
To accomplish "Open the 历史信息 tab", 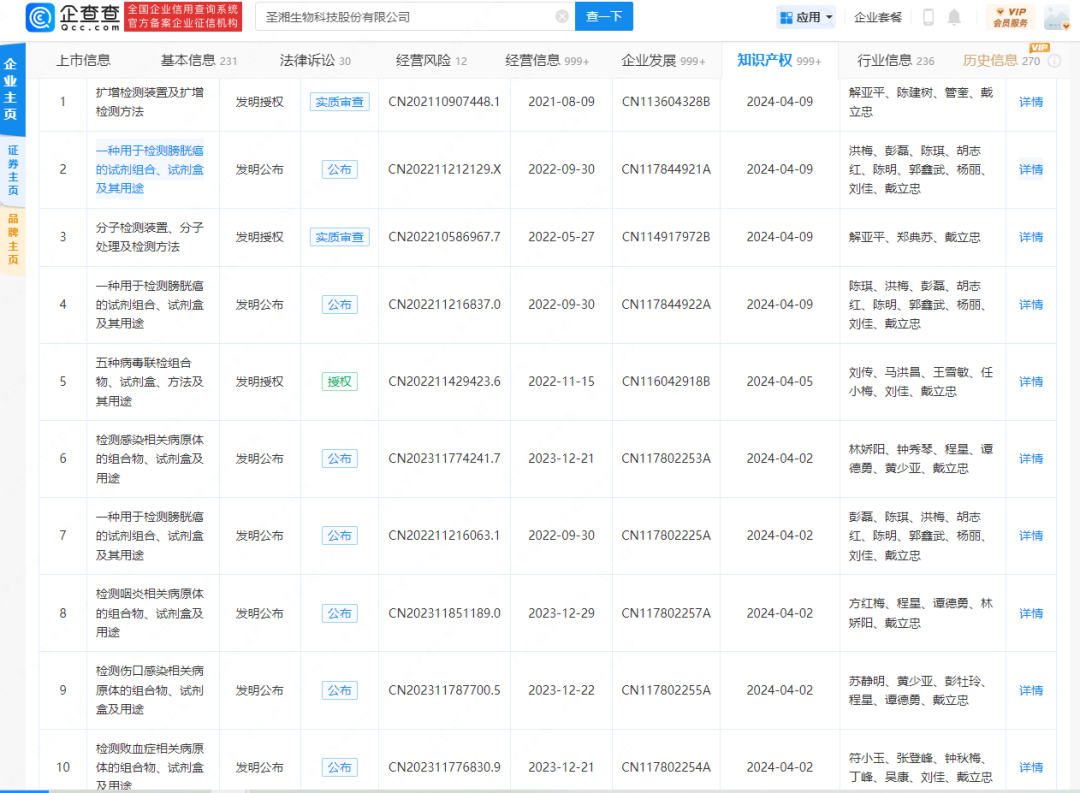I will pos(1001,61).
